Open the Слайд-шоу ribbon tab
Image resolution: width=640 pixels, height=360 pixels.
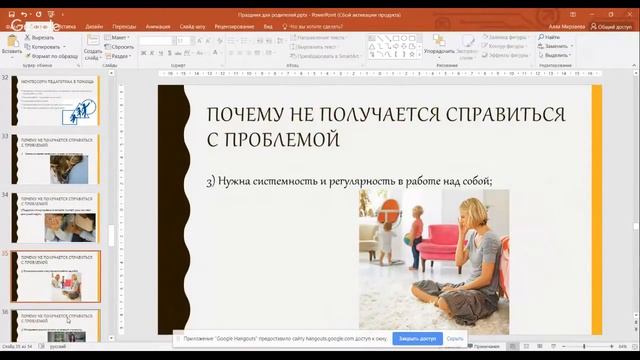[x=192, y=27]
